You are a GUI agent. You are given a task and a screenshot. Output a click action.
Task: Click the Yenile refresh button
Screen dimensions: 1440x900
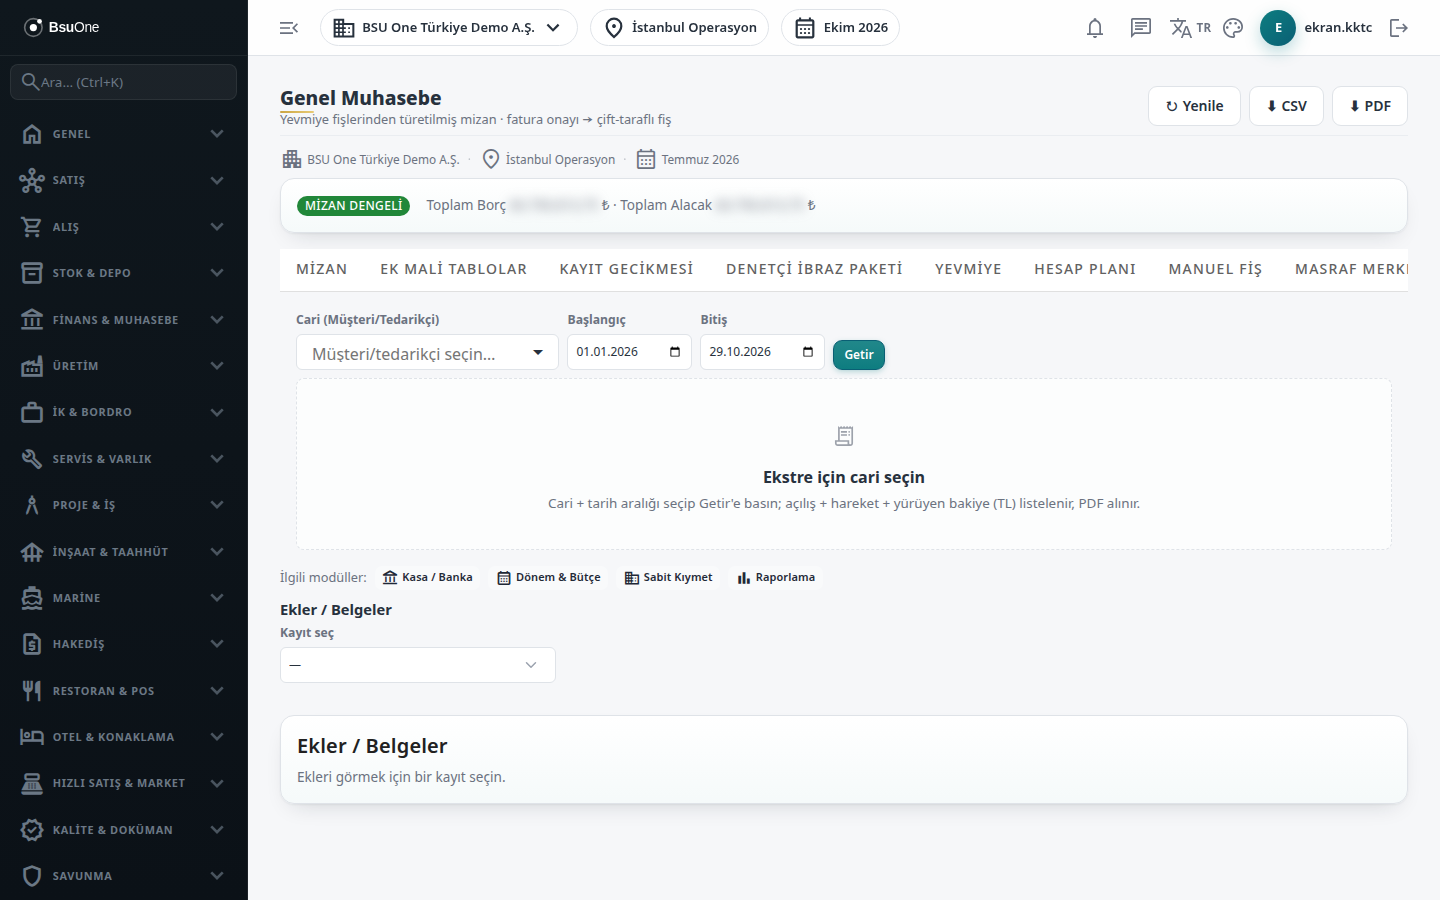(x=1195, y=106)
